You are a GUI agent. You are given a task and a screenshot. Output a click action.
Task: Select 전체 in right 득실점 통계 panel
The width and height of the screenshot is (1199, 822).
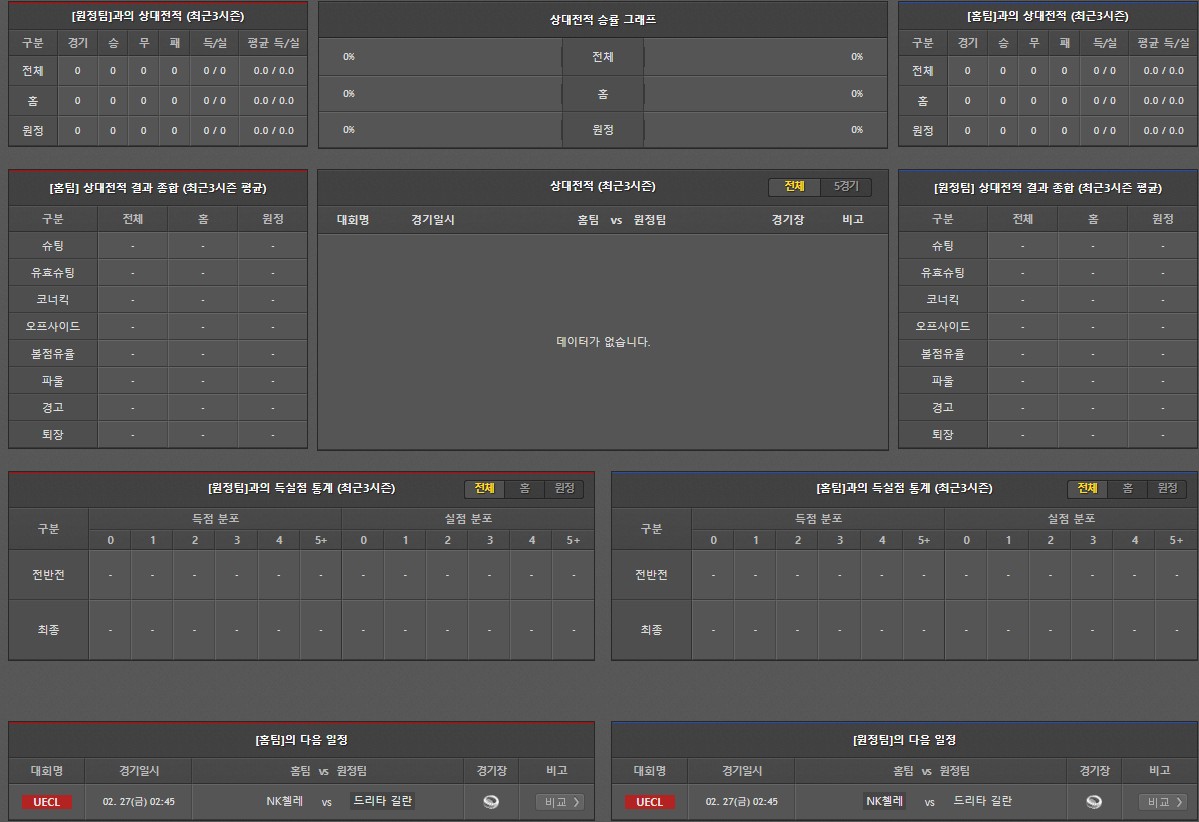coord(1087,488)
